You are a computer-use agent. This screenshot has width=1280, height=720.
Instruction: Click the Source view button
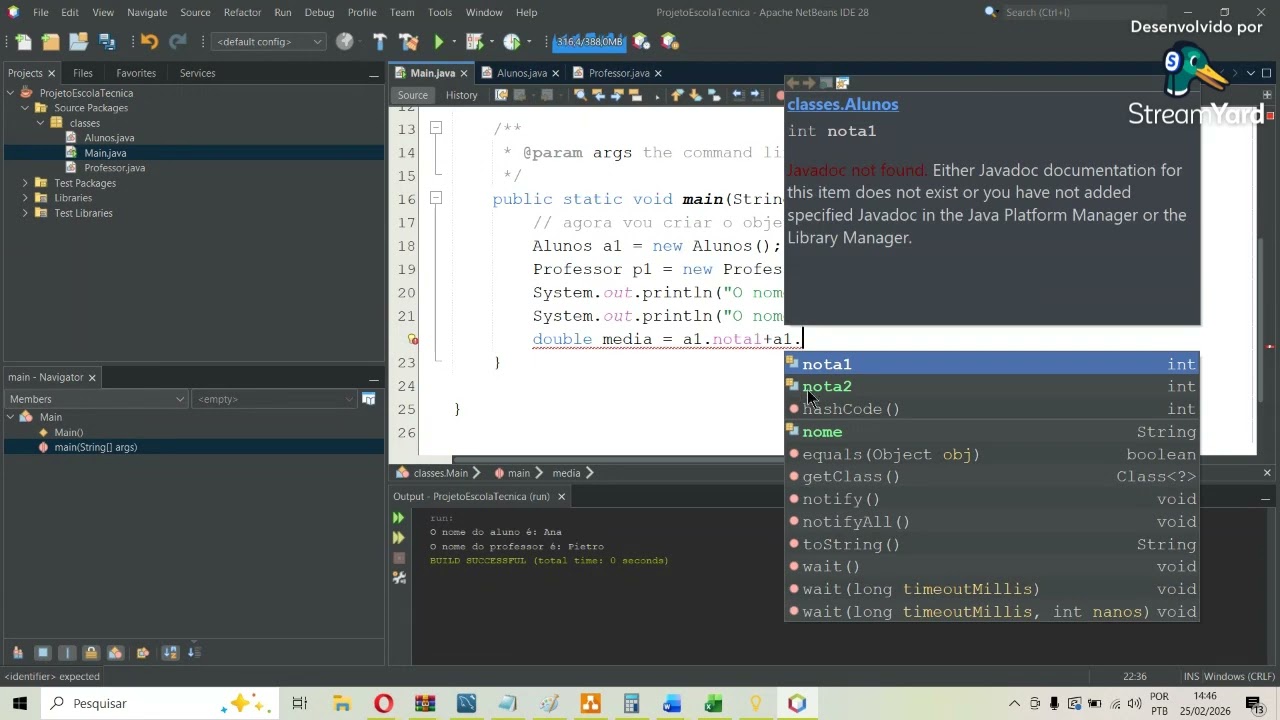(412, 95)
